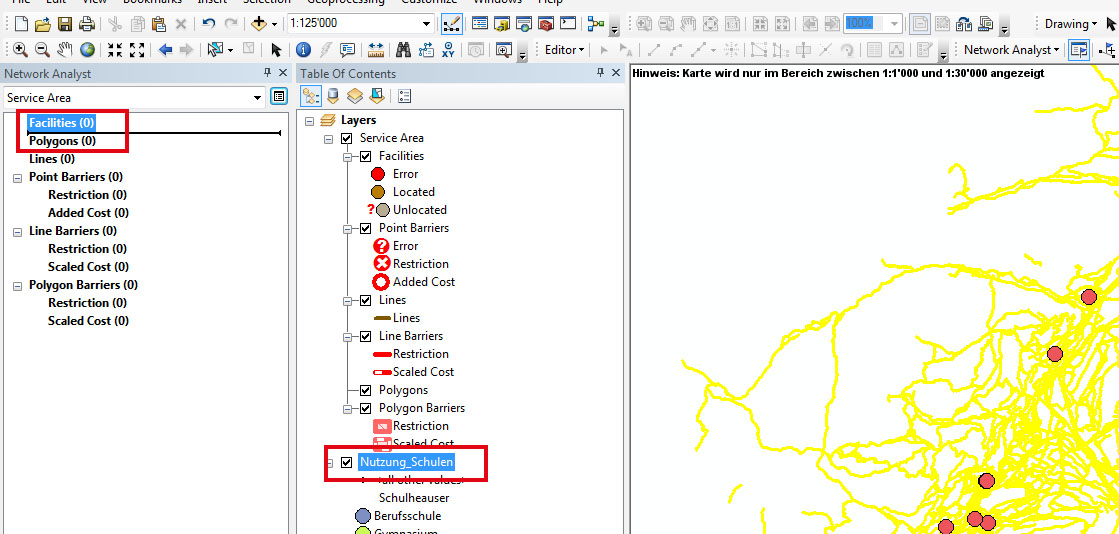
Task: Click the Berufsschule blue symbol swatch
Action: coord(363,516)
